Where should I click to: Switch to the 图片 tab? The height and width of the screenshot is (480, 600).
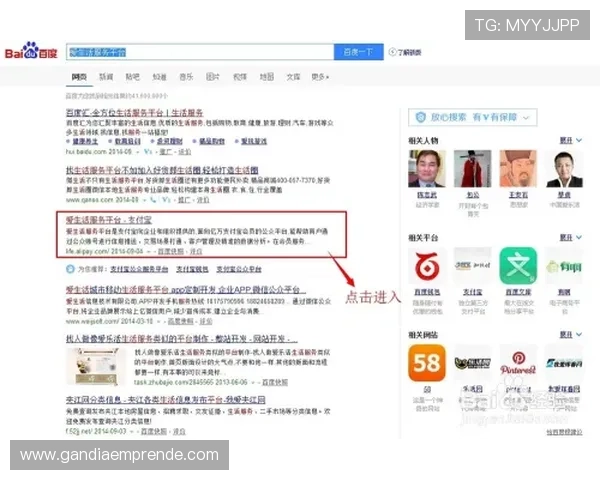(x=213, y=77)
